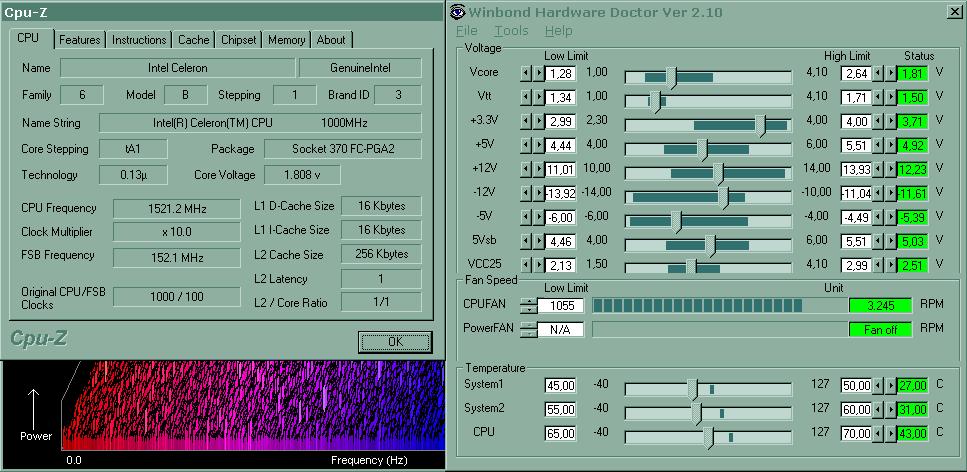Click the +12V voltage slider handle

click(x=718, y=174)
